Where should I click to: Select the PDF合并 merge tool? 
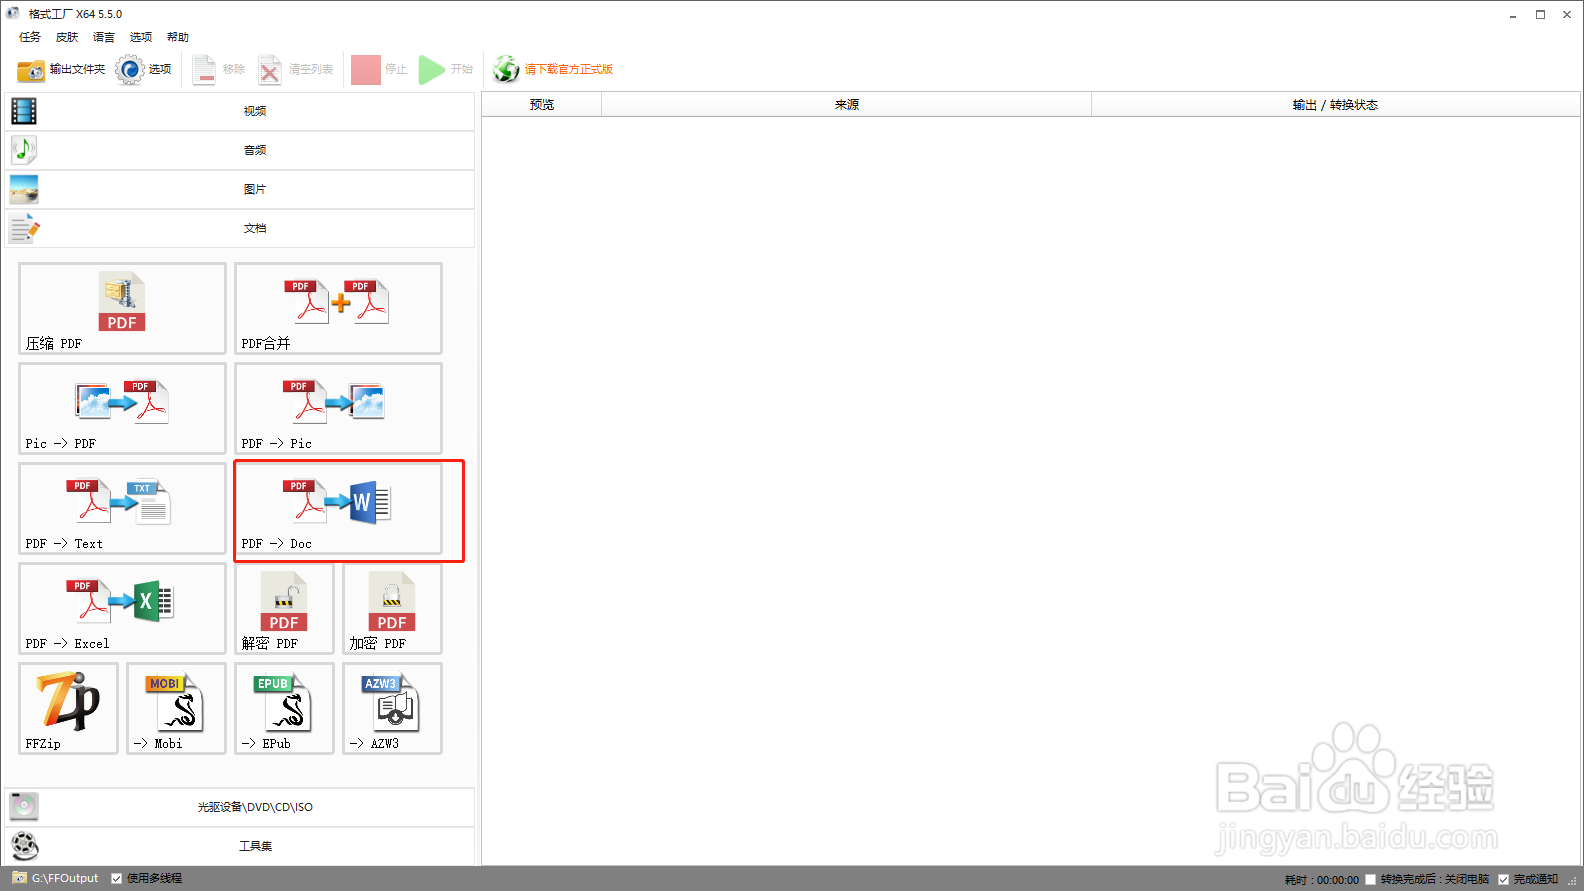click(338, 308)
